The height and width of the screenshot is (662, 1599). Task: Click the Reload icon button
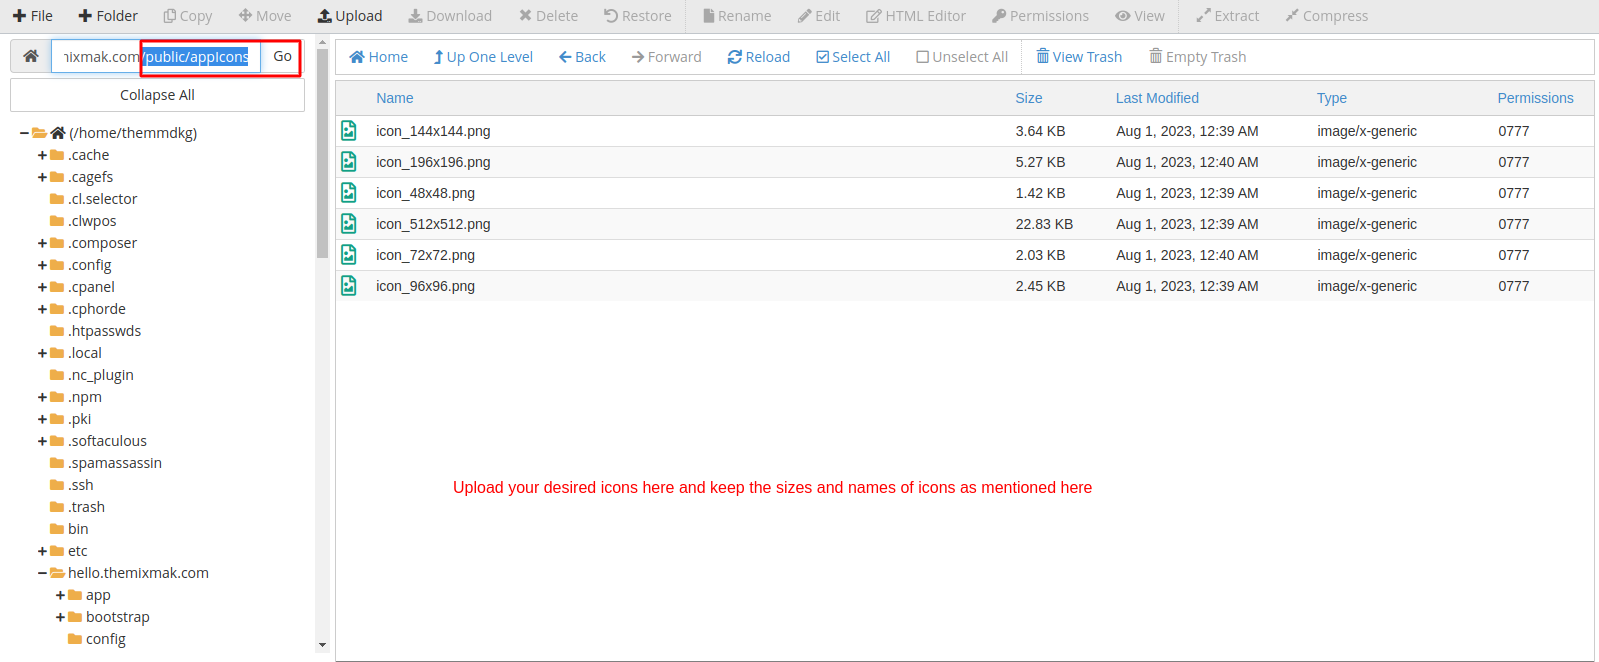point(735,57)
